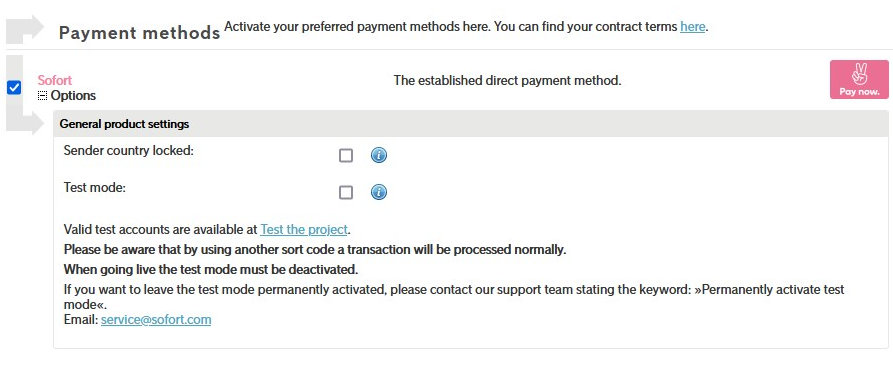Click the Test mode label text
Viewport: 893px width, 375px height.
(95, 188)
